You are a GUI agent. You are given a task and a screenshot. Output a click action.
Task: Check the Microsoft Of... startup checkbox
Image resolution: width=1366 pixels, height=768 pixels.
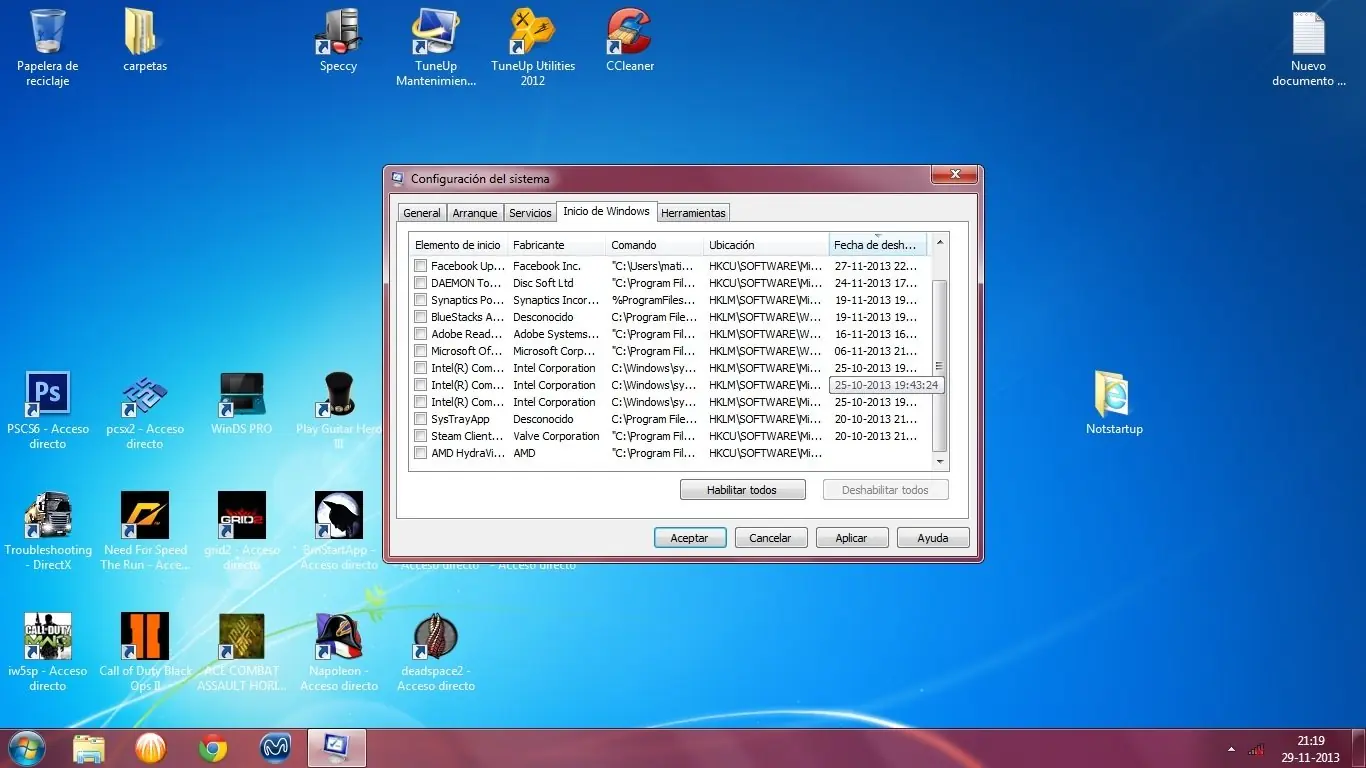pos(420,351)
